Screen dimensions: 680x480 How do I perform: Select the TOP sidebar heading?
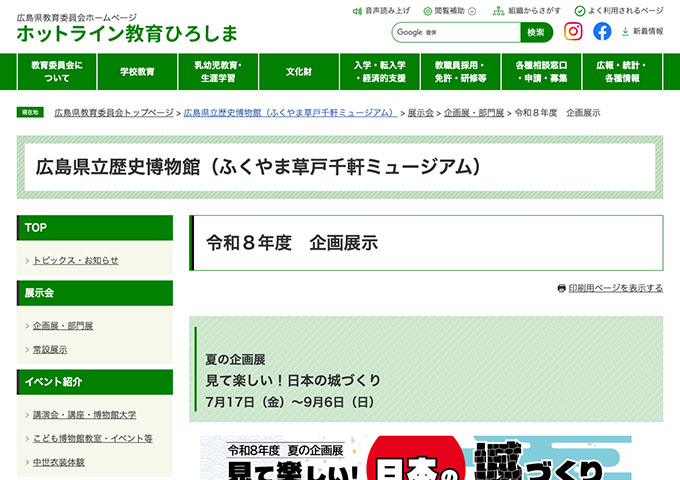pyautogui.click(x=95, y=228)
